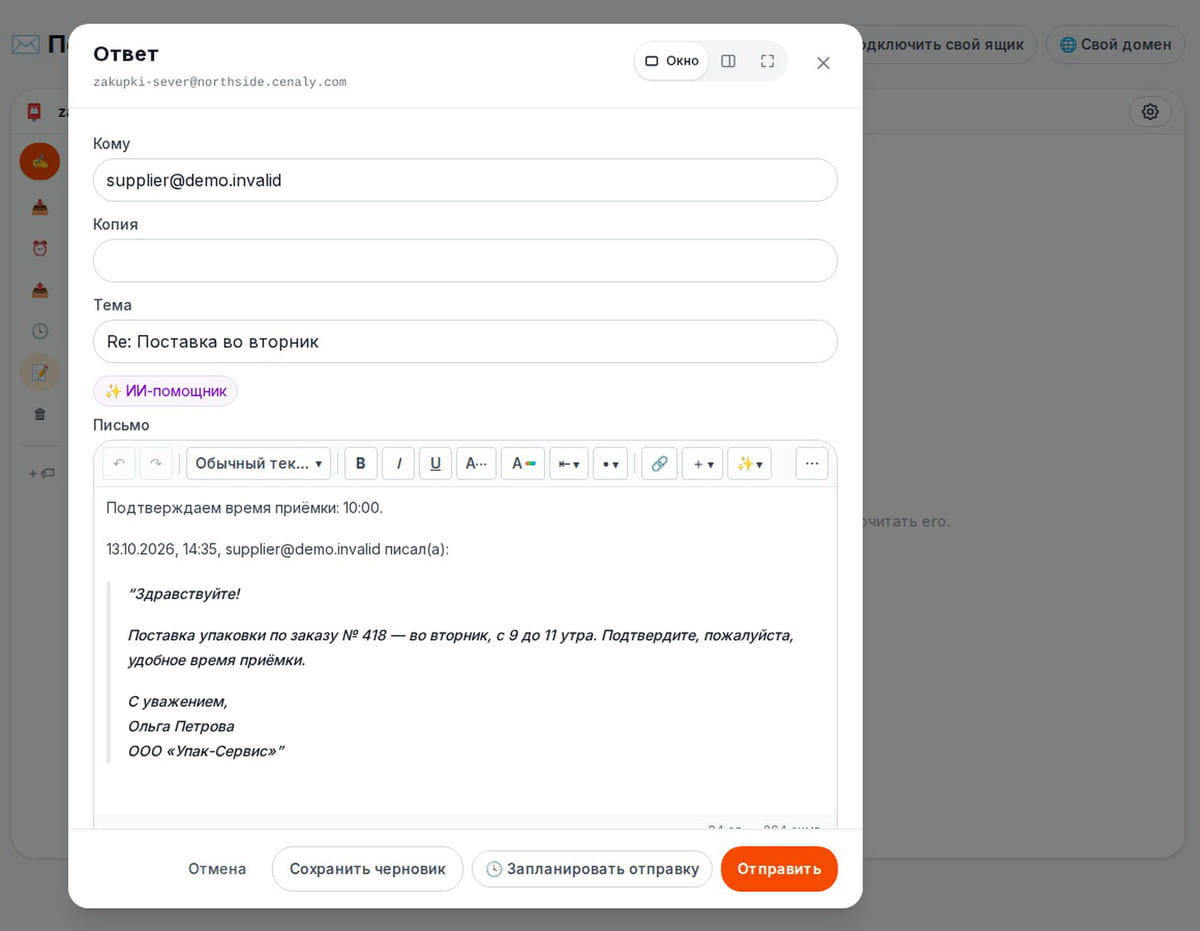
Task: Open the text color picker
Action: point(523,464)
